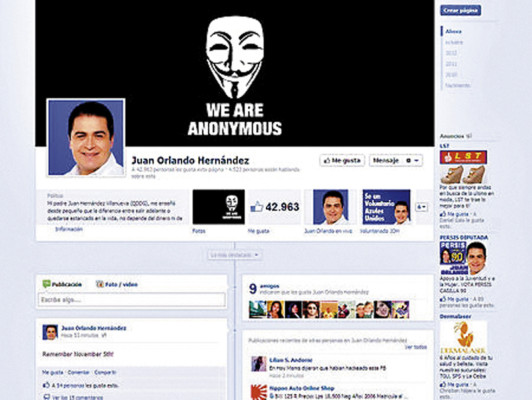The height and width of the screenshot is (400, 532).
Task: Click the Mensaje button
Action: [386, 160]
